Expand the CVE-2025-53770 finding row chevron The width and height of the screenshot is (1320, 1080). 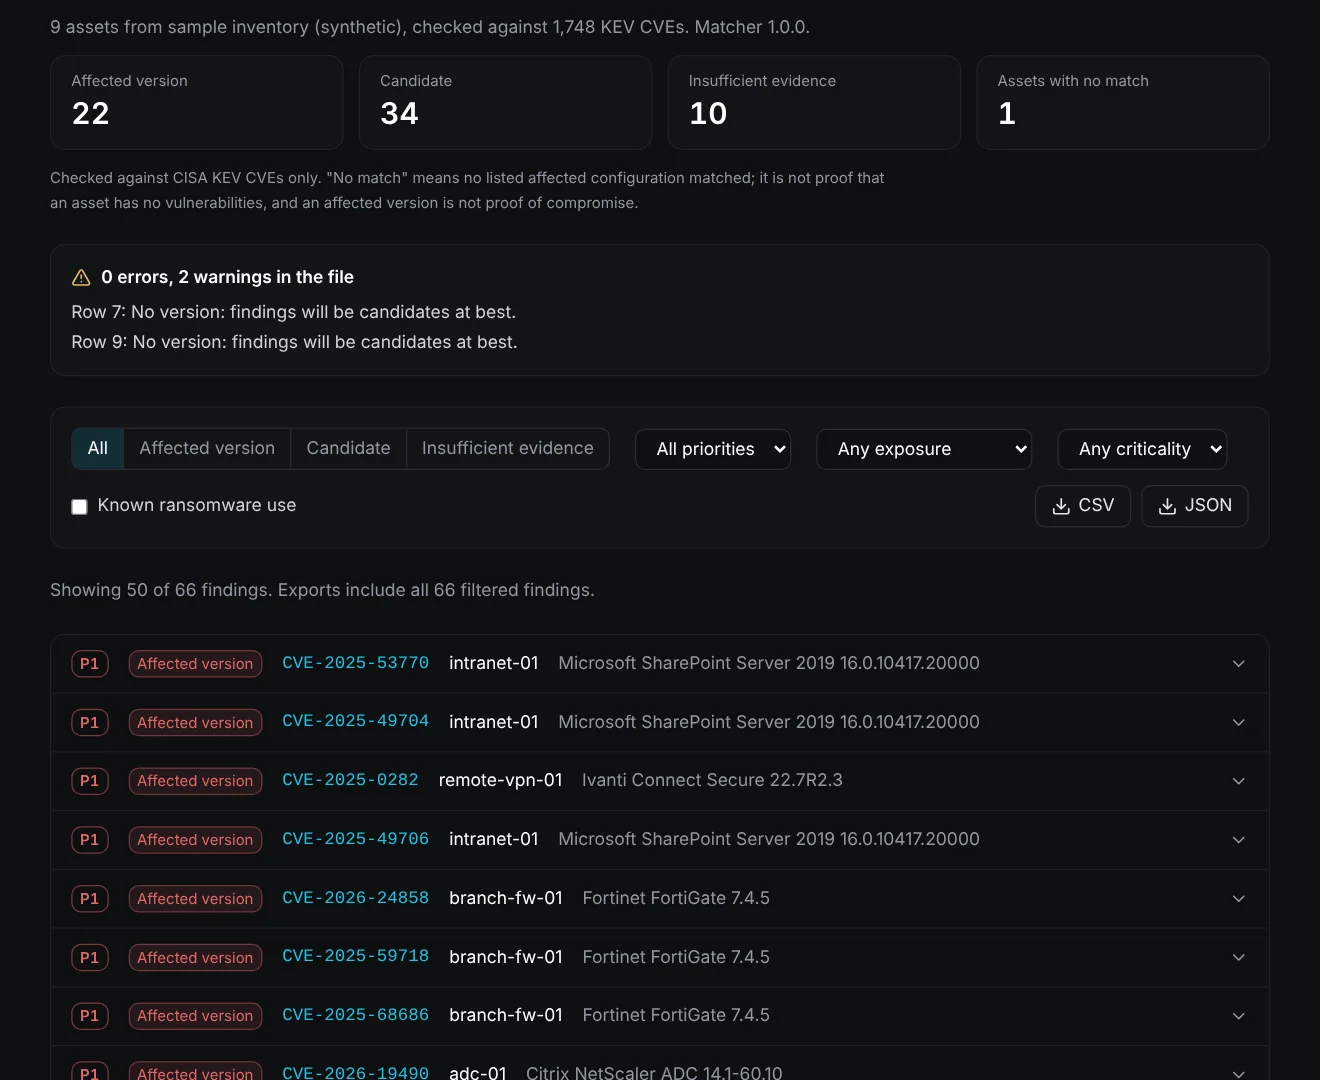[x=1238, y=664]
